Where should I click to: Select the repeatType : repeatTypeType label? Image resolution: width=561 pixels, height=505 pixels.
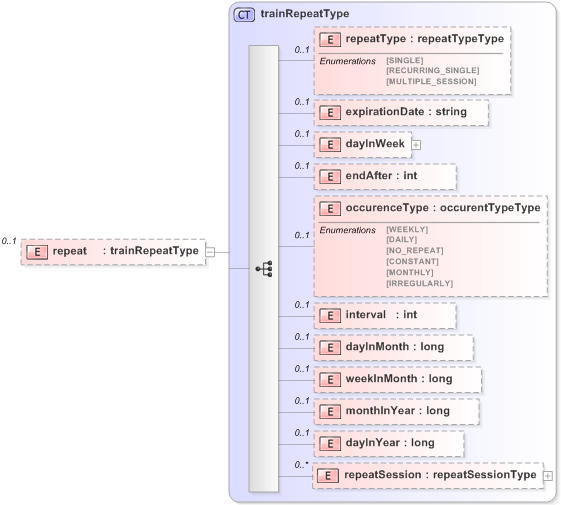(425, 39)
